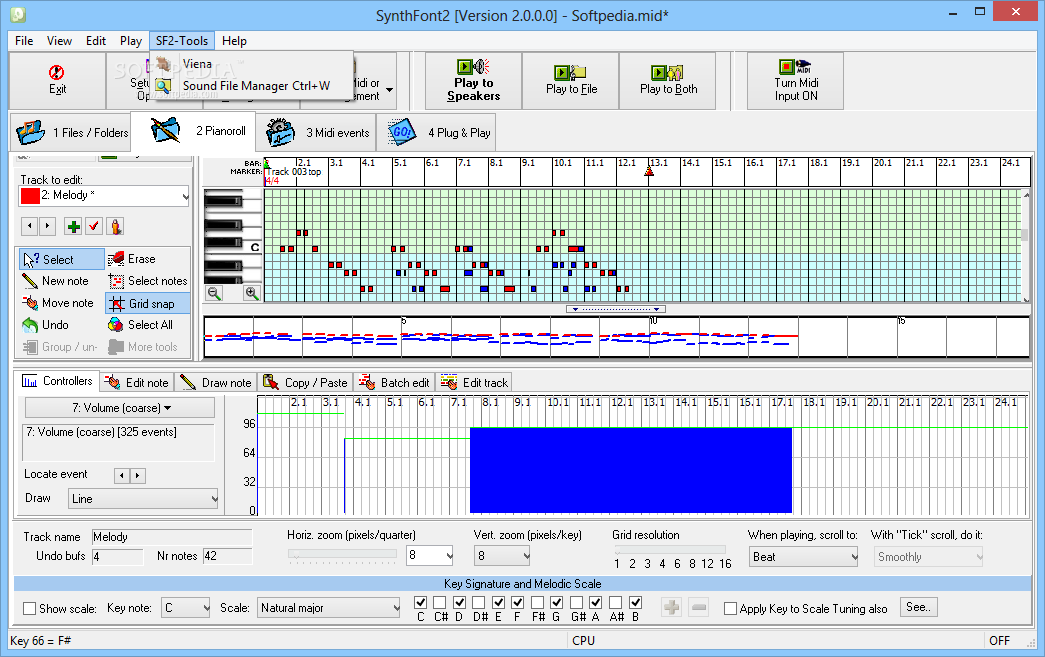Go to previous track with the left arrow

click(29, 227)
